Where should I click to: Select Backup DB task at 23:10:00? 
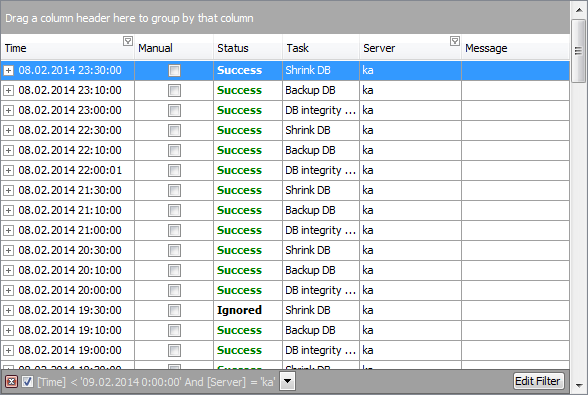(321, 90)
